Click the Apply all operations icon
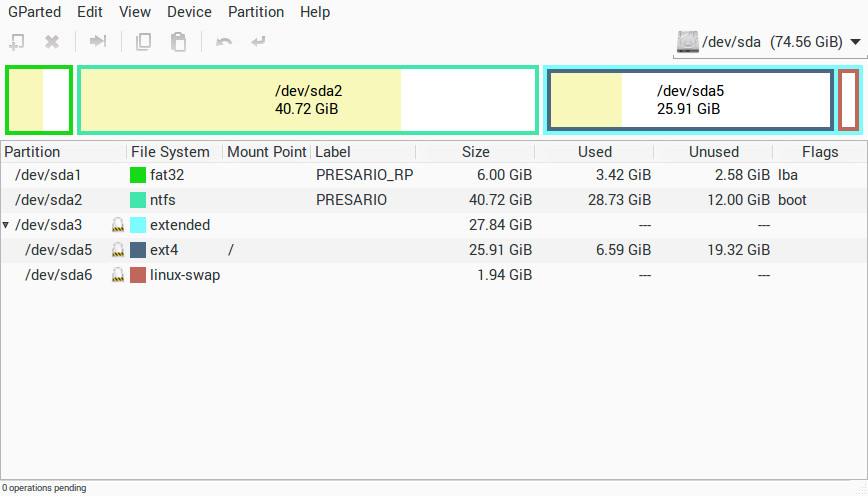 coord(259,42)
